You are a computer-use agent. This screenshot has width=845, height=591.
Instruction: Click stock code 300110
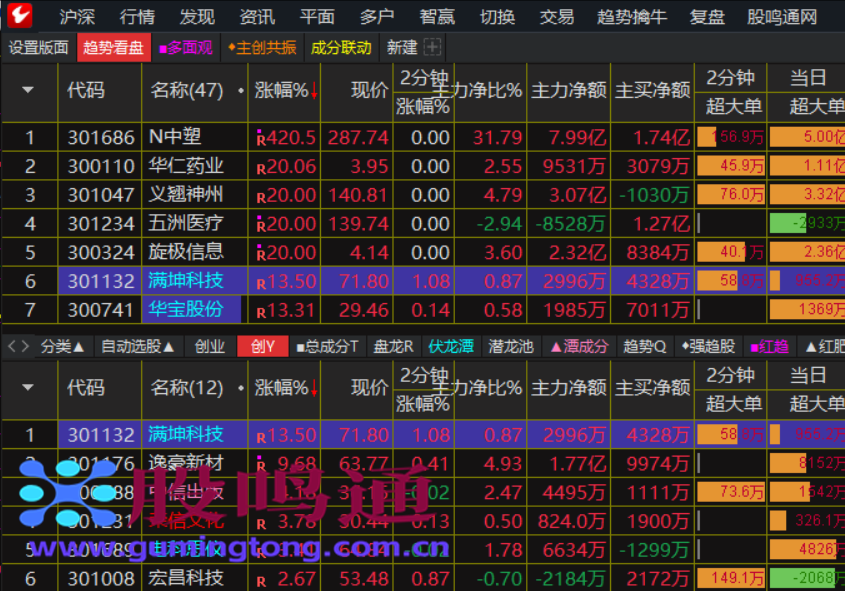[101, 166]
